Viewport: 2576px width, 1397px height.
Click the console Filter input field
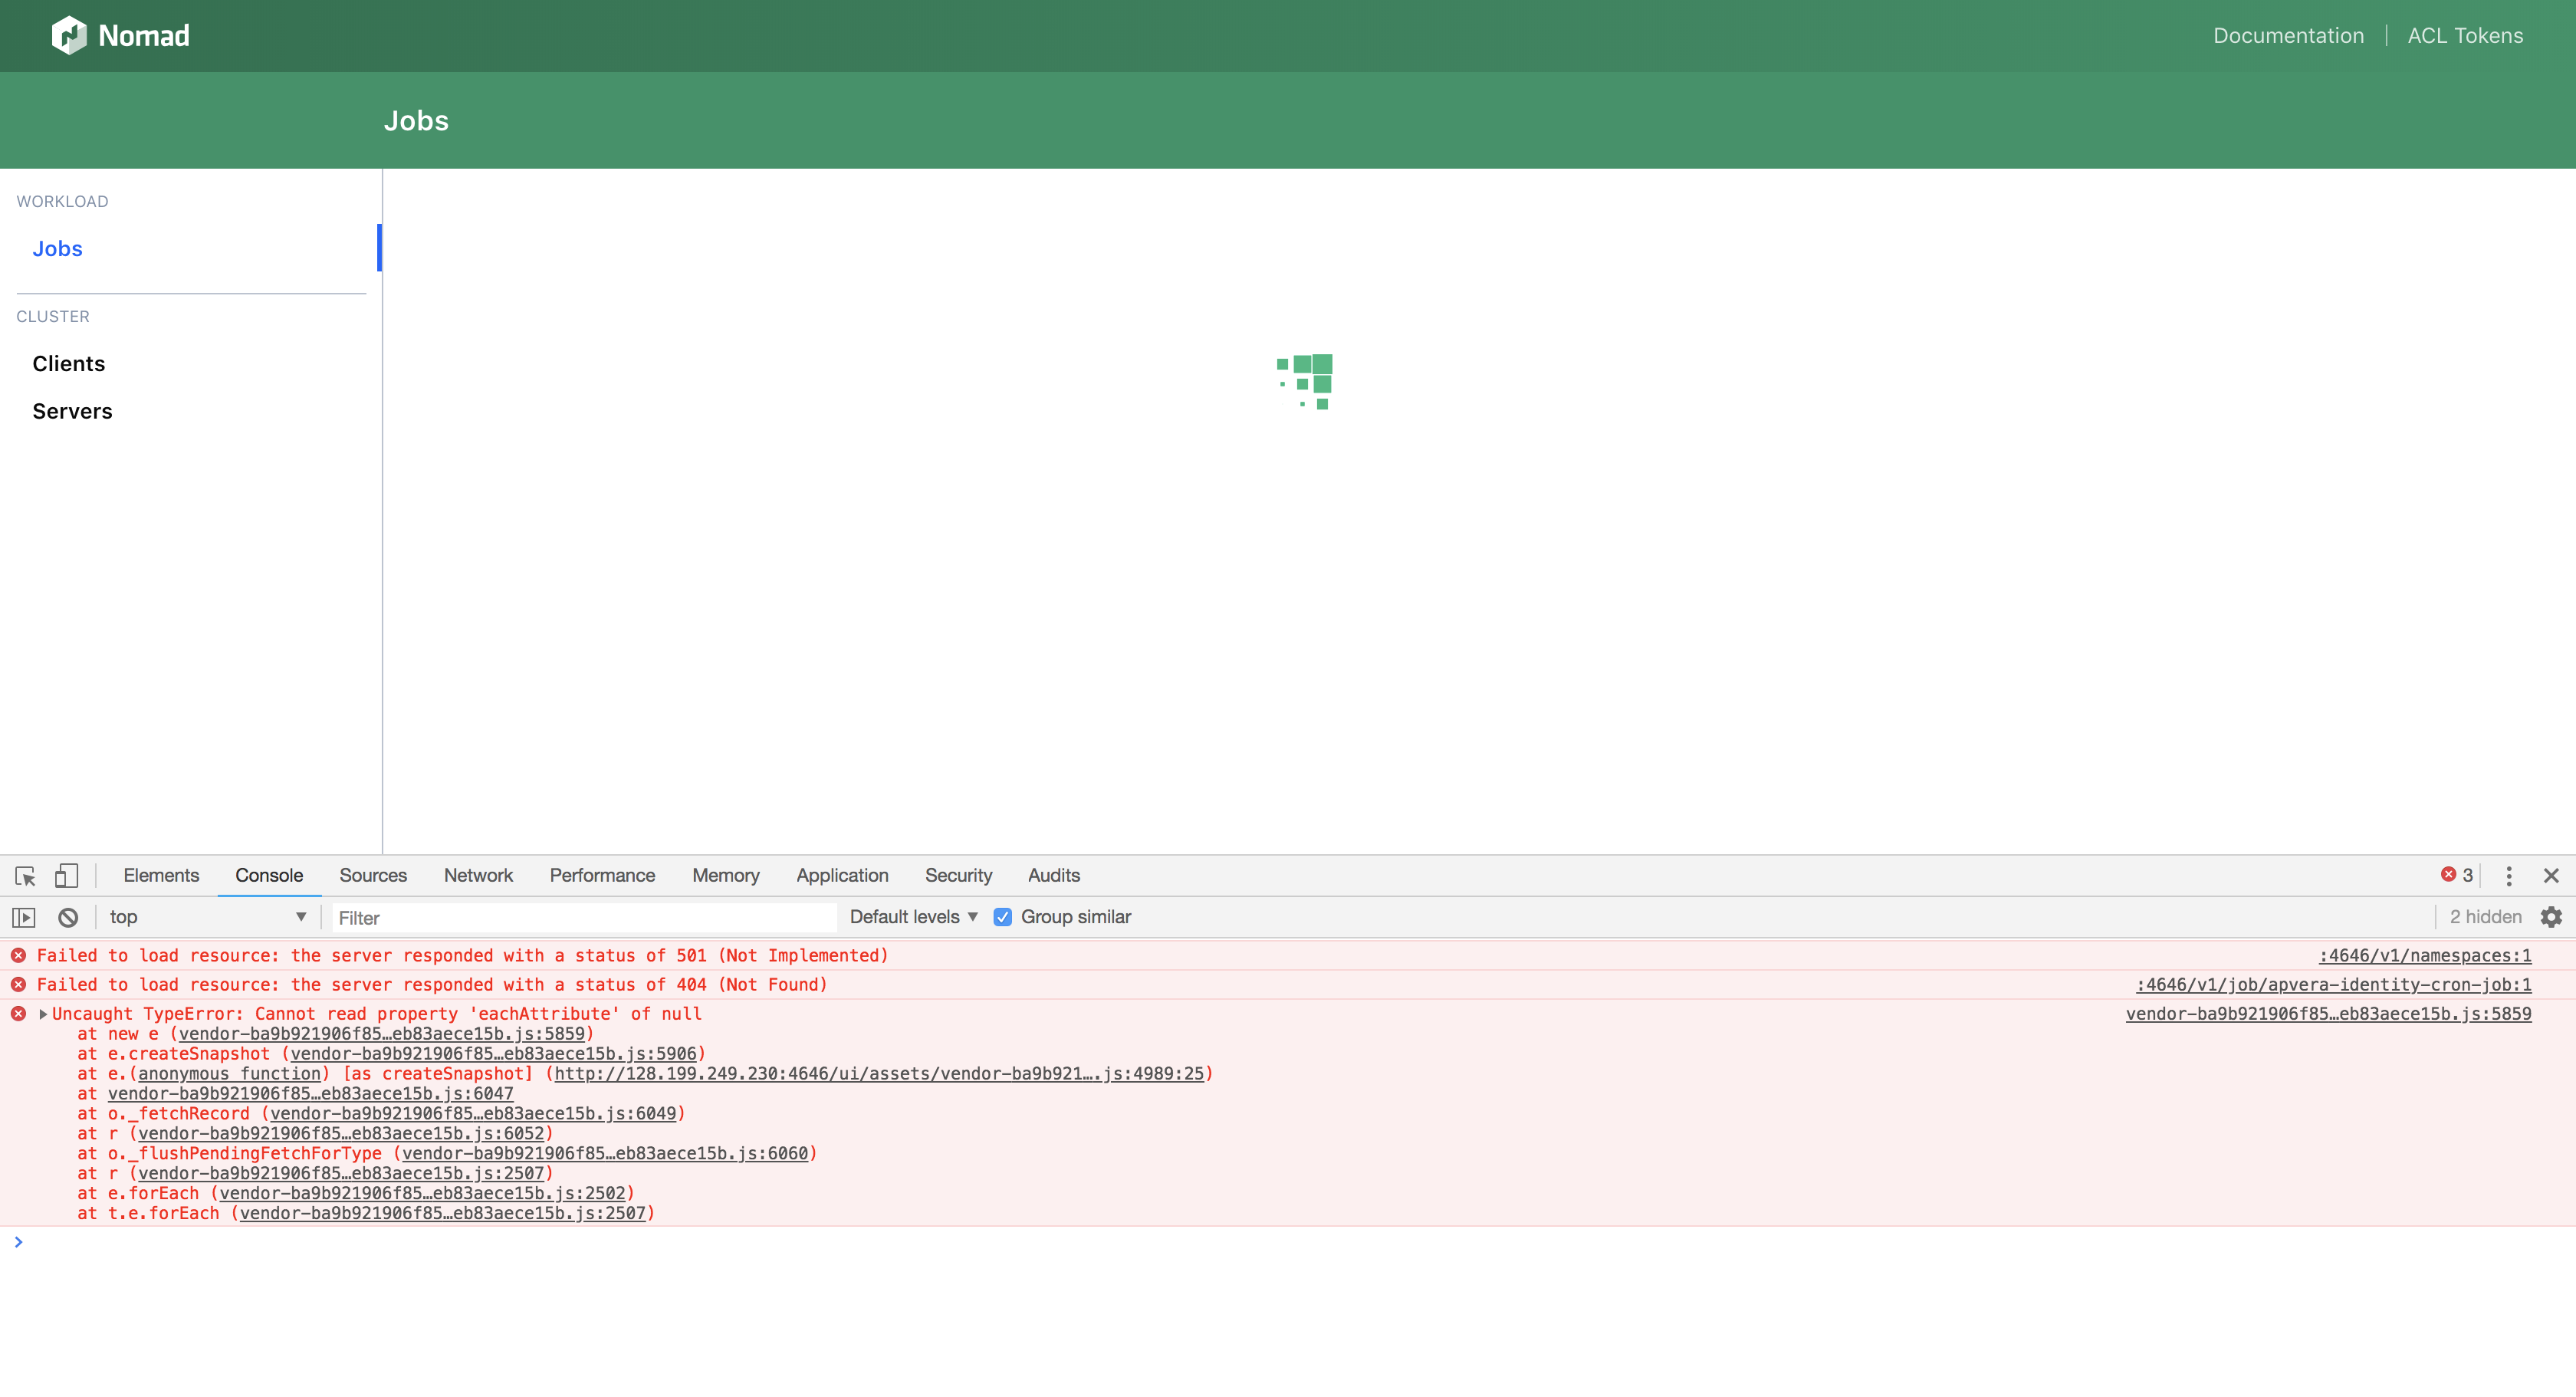click(x=585, y=918)
